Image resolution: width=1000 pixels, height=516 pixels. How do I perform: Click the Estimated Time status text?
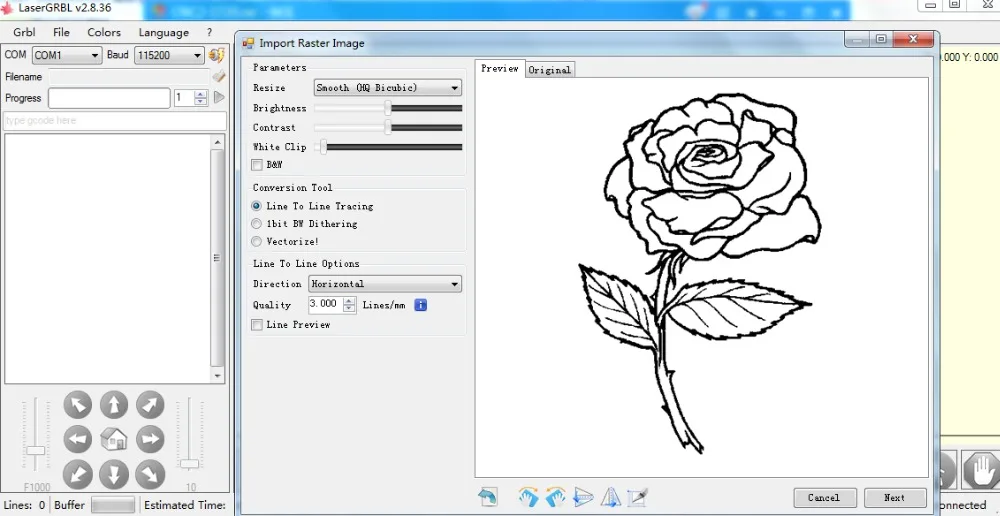pos(185,505)
